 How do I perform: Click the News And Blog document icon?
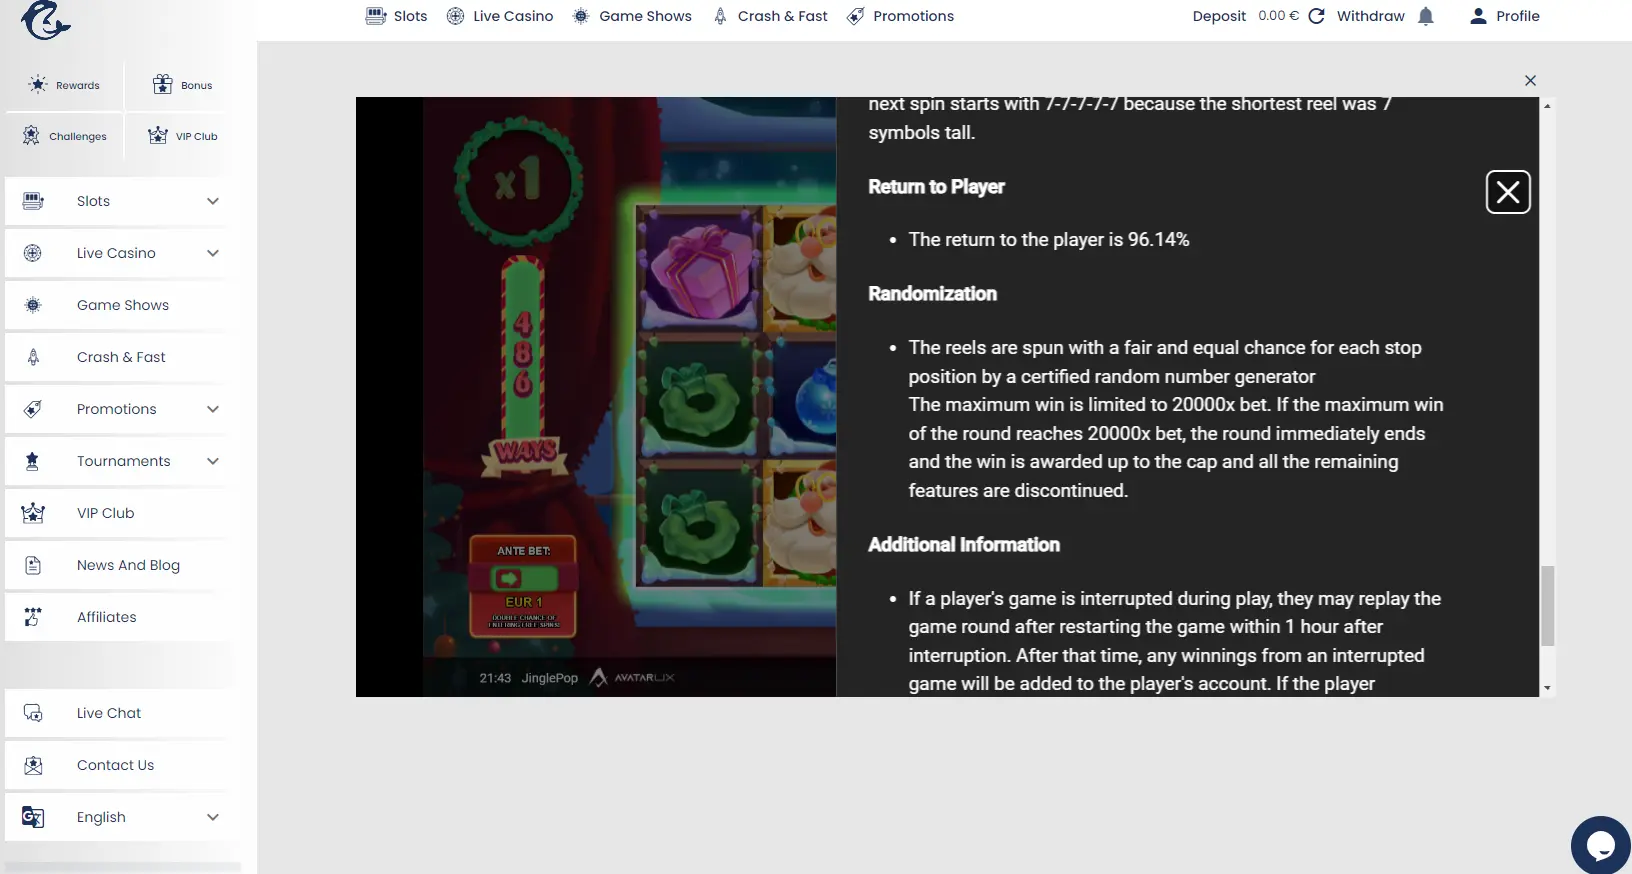coord(33,565)
